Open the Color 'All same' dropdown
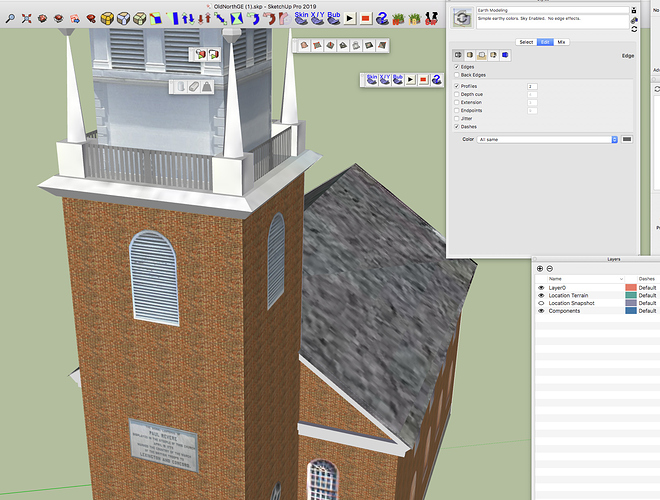The width and height of the screenshot is (660, 500). click(547, 139)
